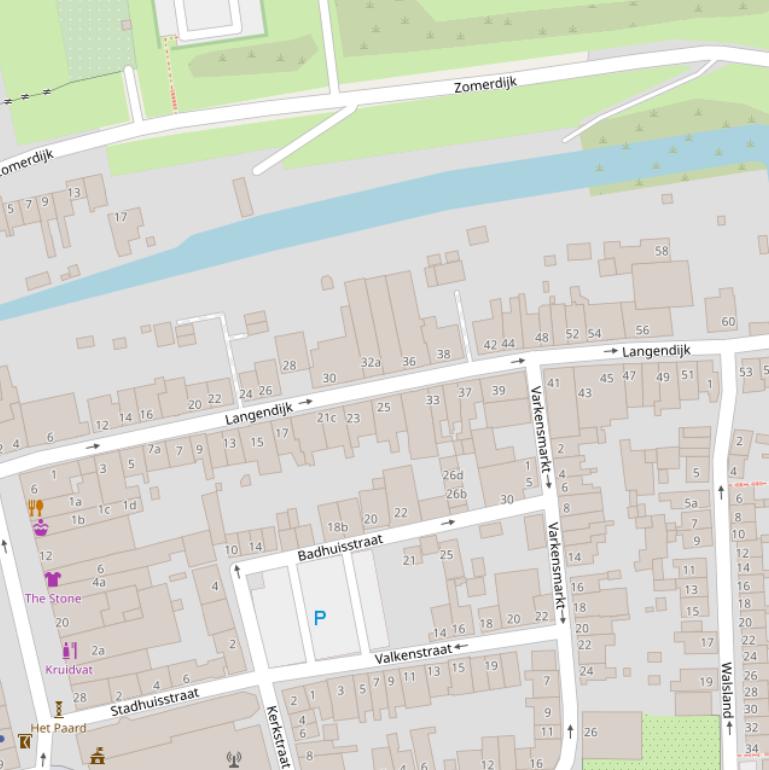
Task: Click the clothing shirt icon above The Stone
Action: [x=52, y=579]
